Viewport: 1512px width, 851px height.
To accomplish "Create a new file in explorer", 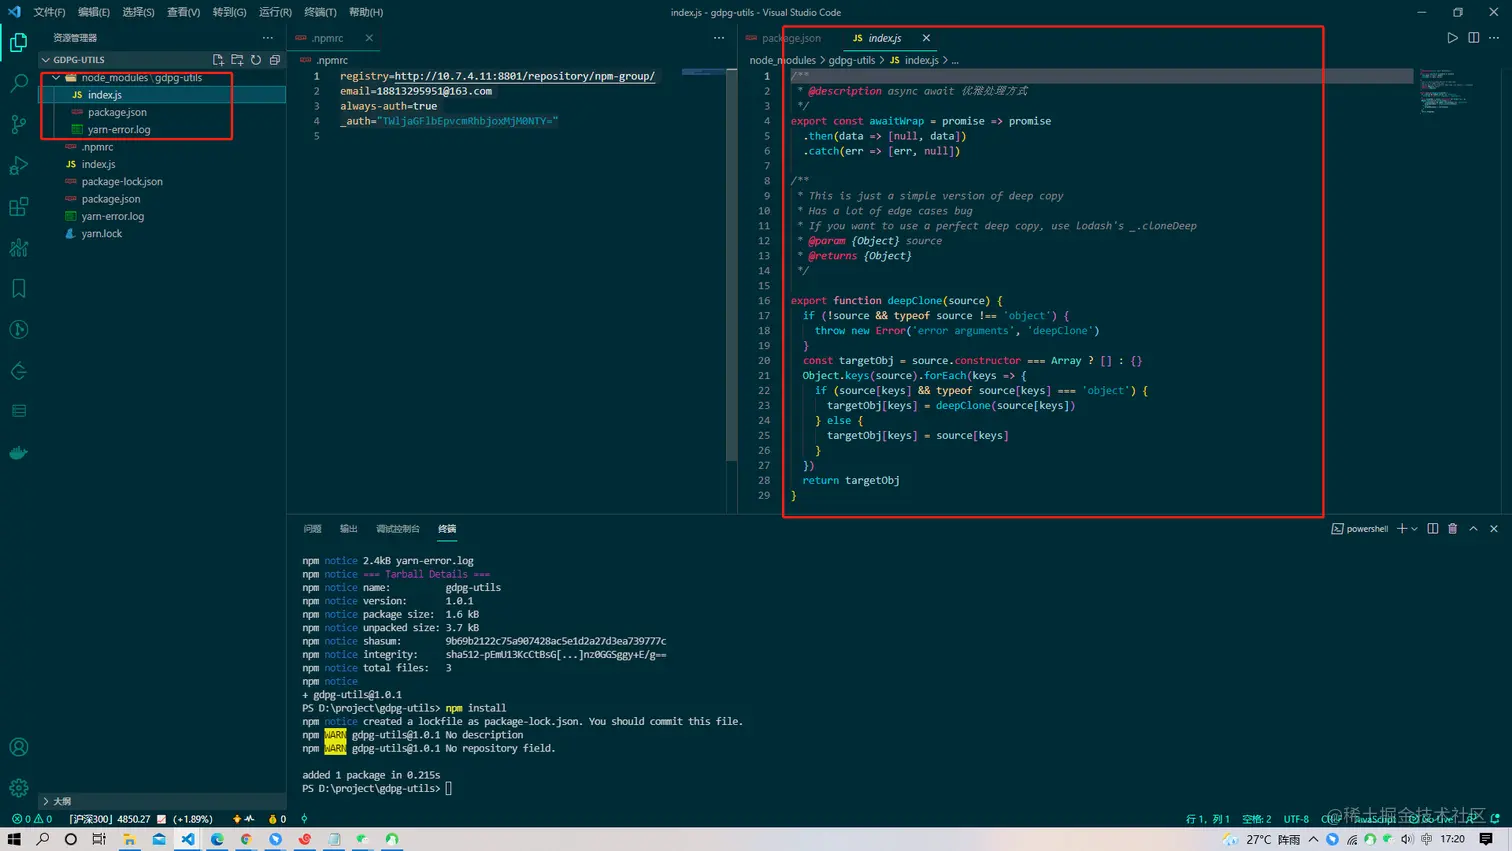I will click(x=218, y=60).
